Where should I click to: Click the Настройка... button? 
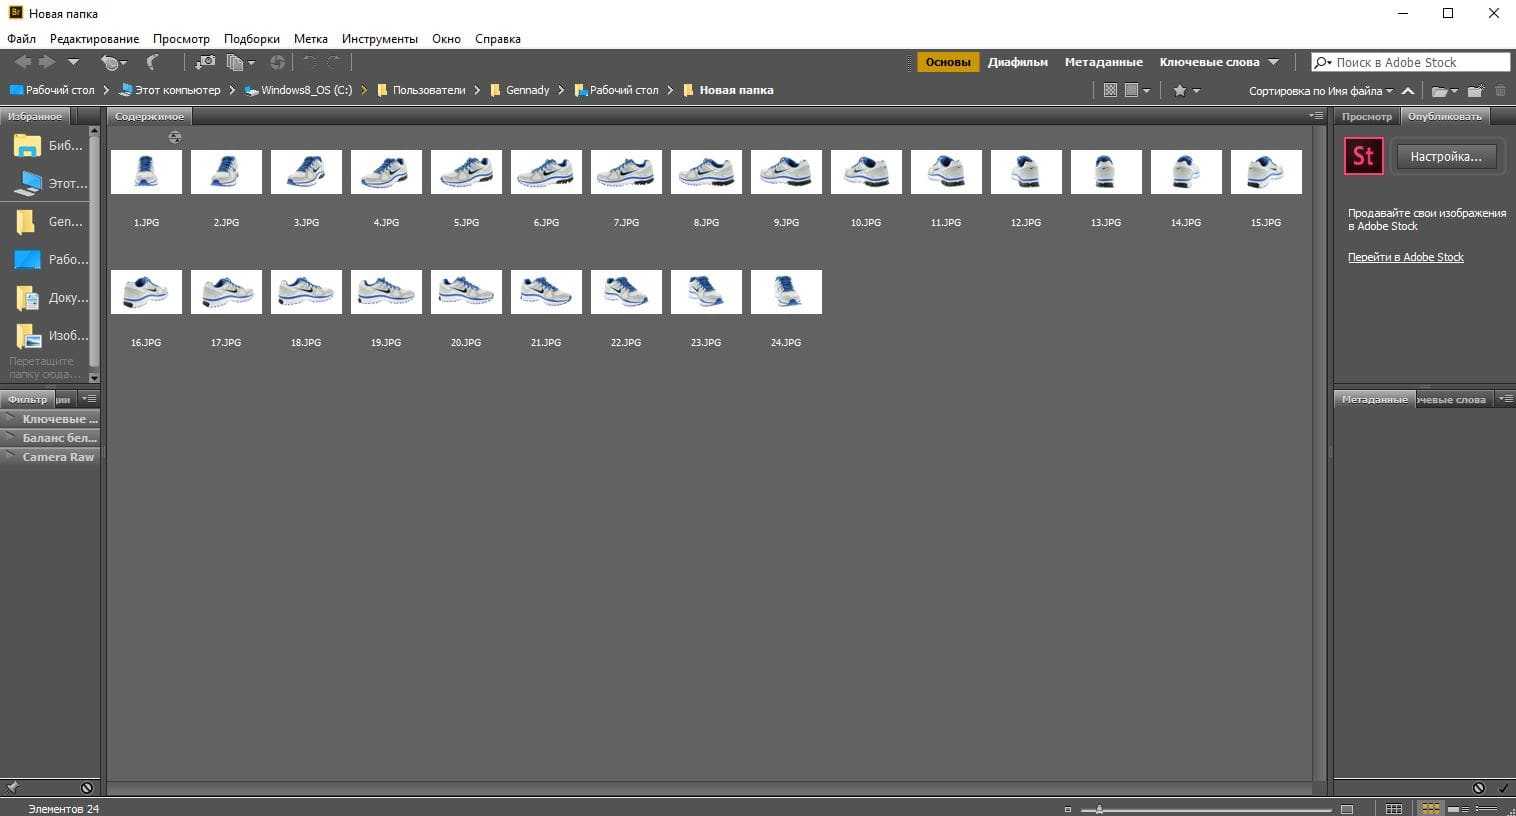point(1445,157)
